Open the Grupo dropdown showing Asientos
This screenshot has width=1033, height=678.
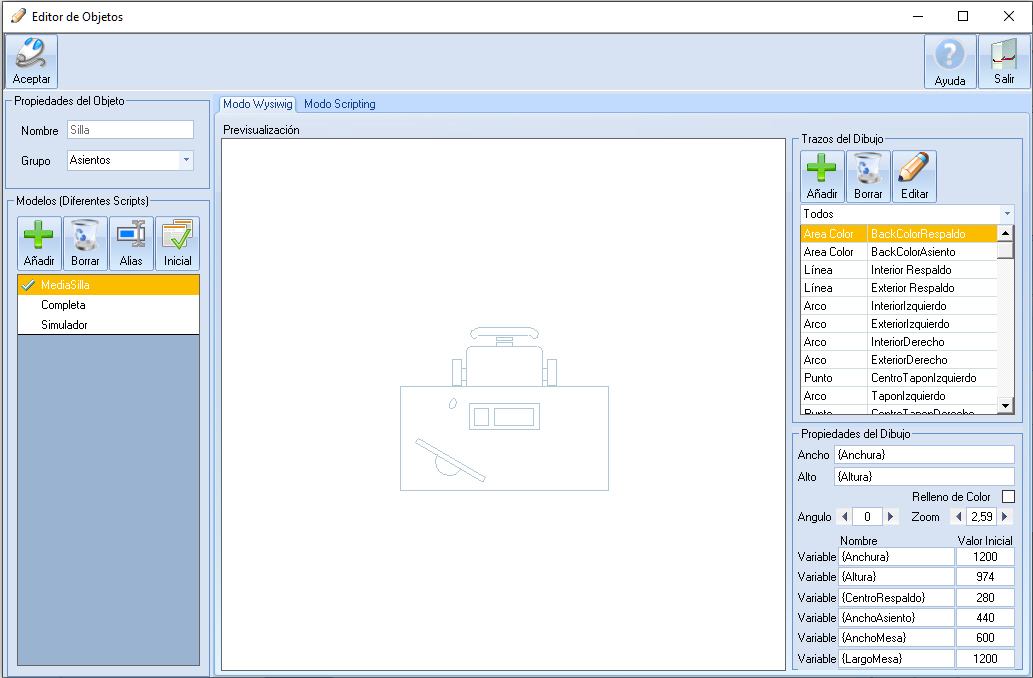tap(186, 160)
